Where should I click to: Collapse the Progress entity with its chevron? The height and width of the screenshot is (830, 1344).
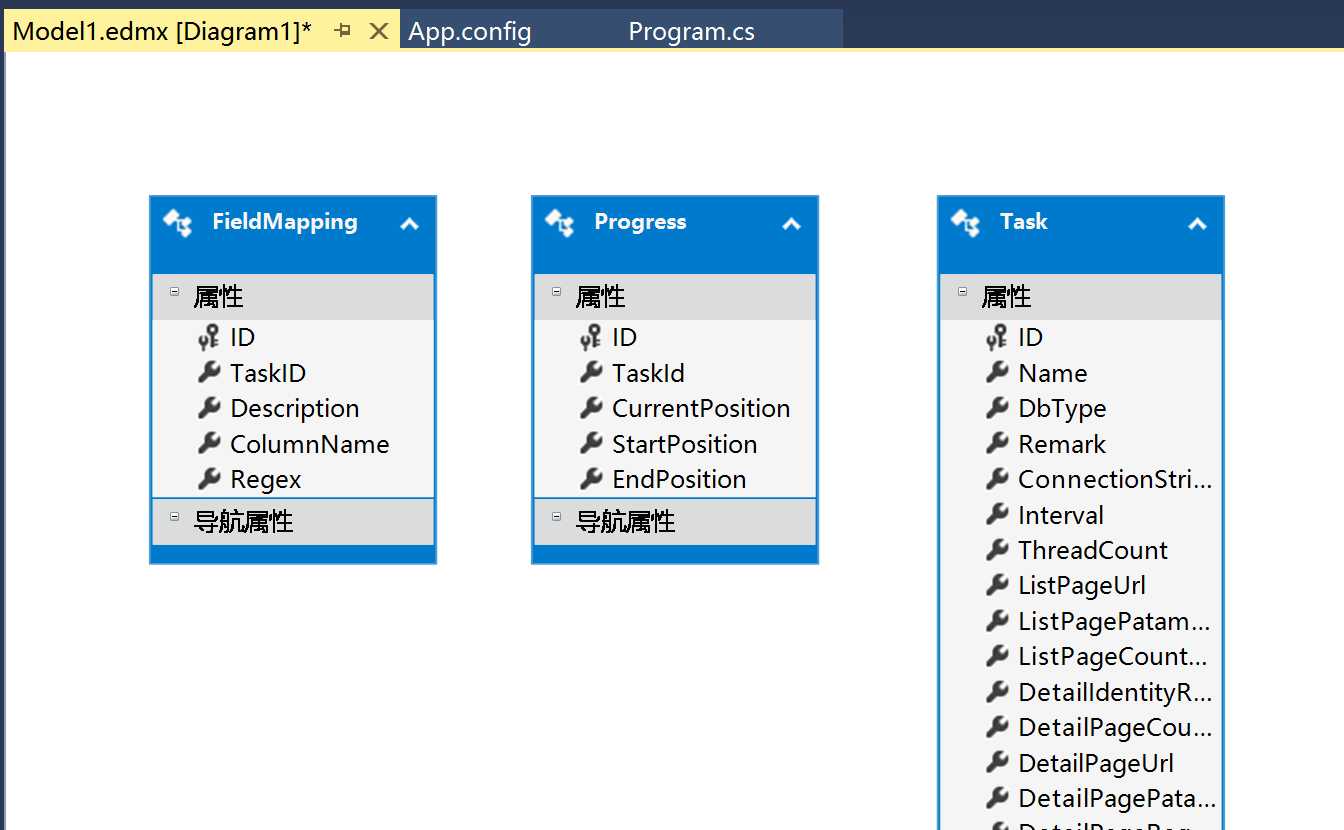(x=791, y=224)
